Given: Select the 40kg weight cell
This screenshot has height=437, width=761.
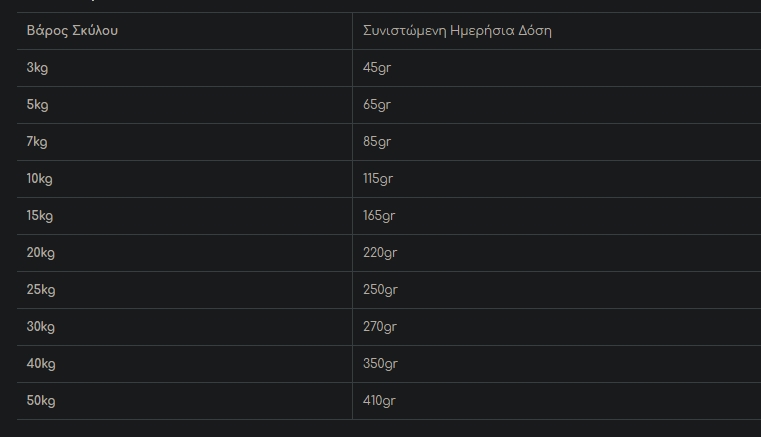Looking at the screenshot, I should [x=41, y=364].
